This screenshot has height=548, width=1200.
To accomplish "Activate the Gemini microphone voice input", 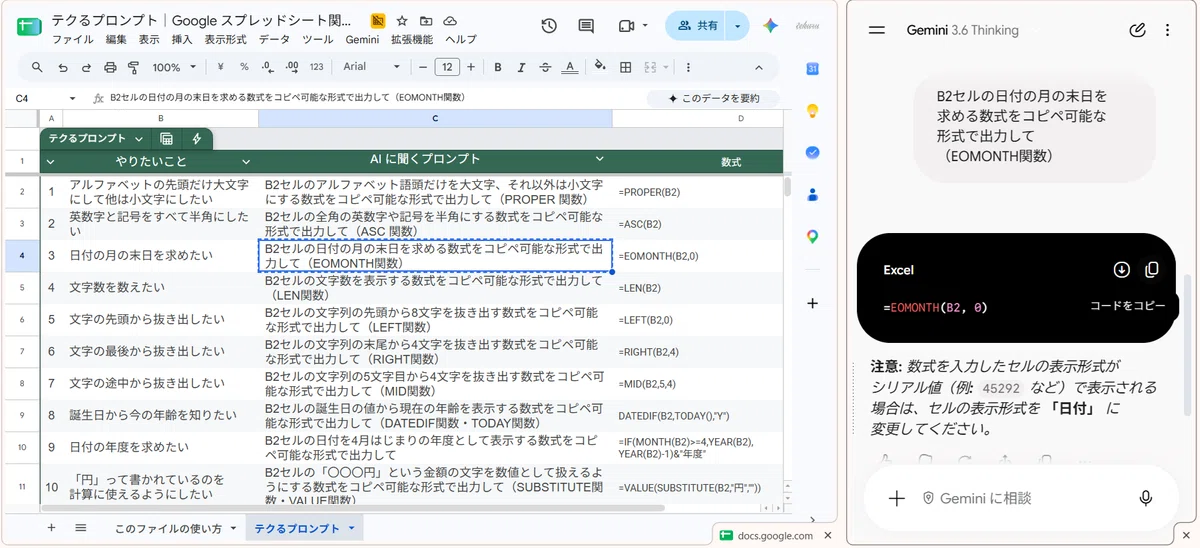I will 1145,498.
